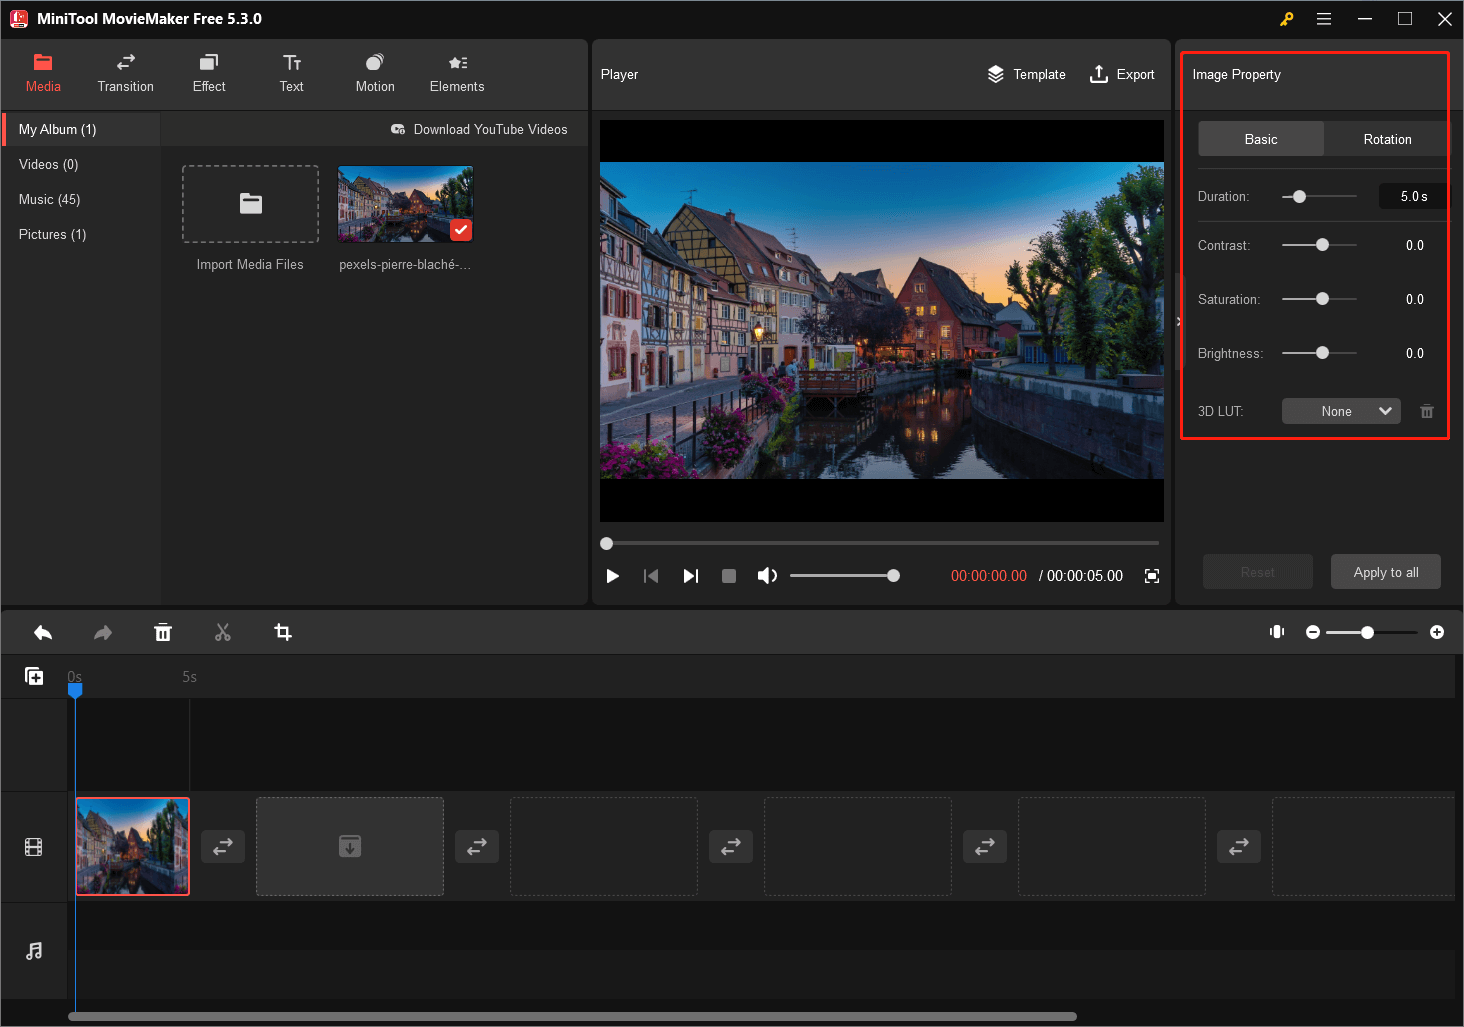
Task: Stop the playback
Action: click(x=729, y=576)
